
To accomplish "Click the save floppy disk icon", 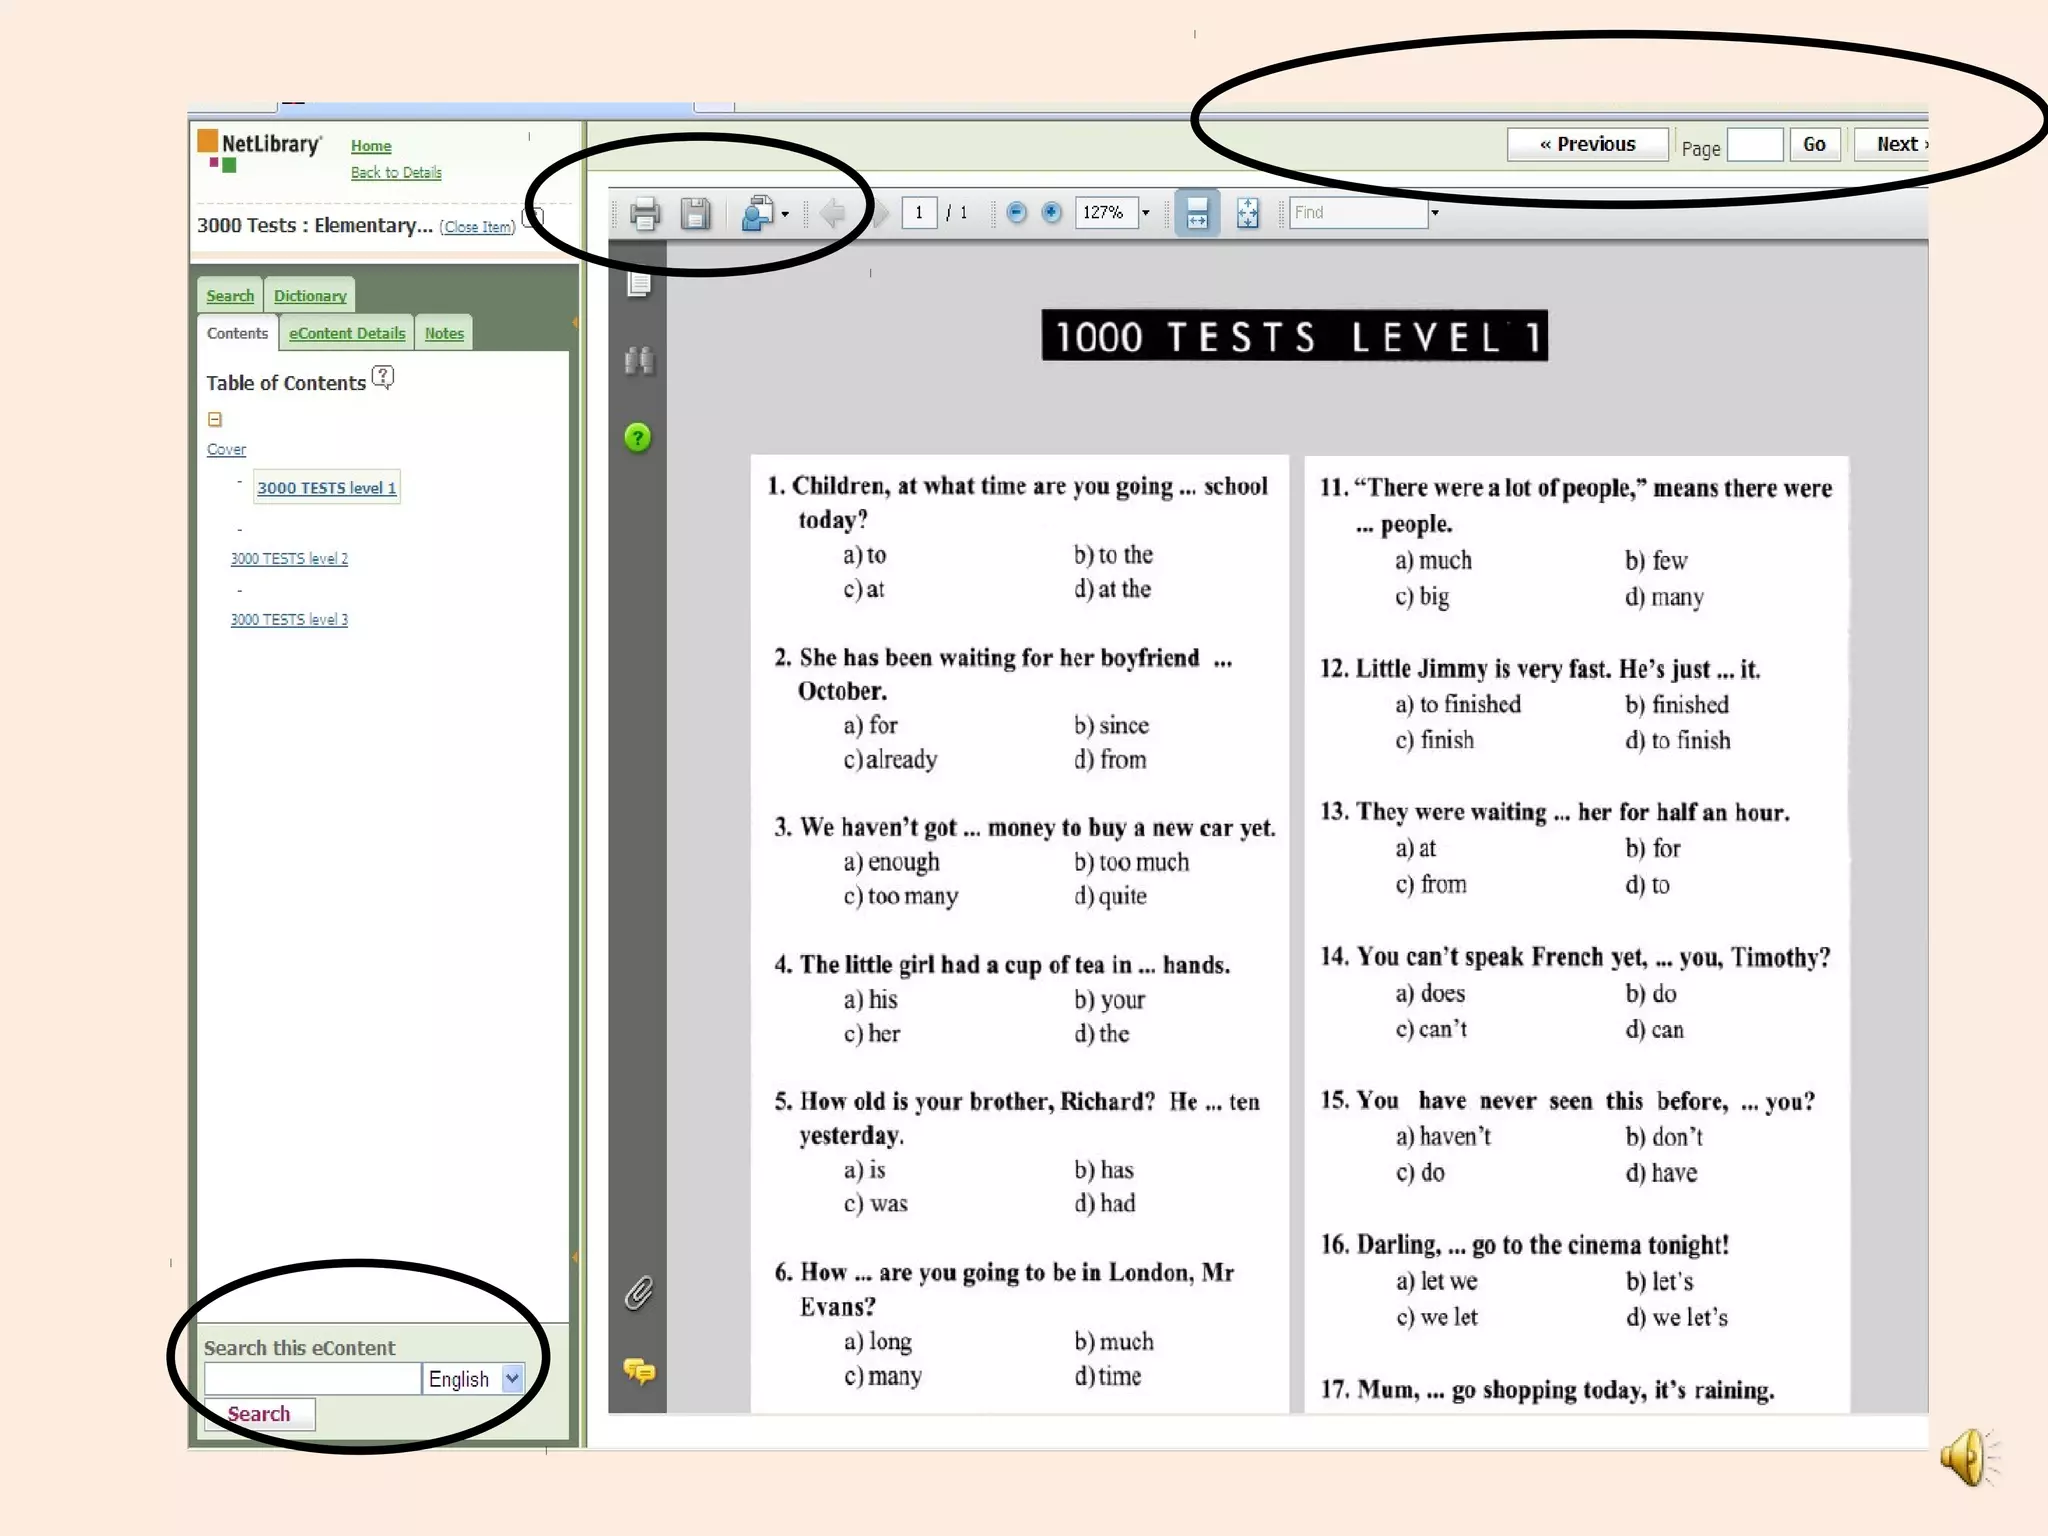I will point(695,213).
